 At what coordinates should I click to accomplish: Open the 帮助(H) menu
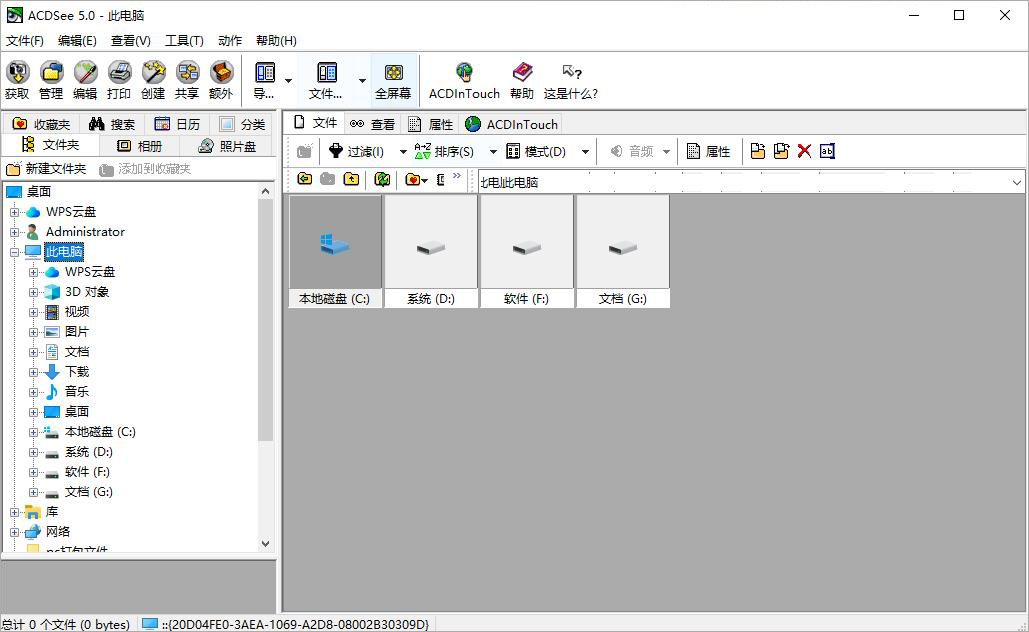coord(276,41)
